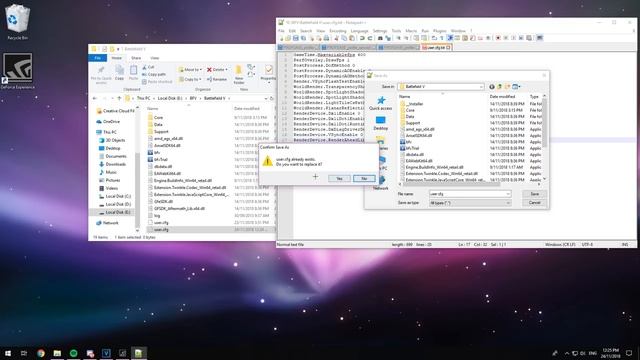Viewport: 640px width, 360px height.
Task: Click the File name field in Save As dialog
Action: 470,194
